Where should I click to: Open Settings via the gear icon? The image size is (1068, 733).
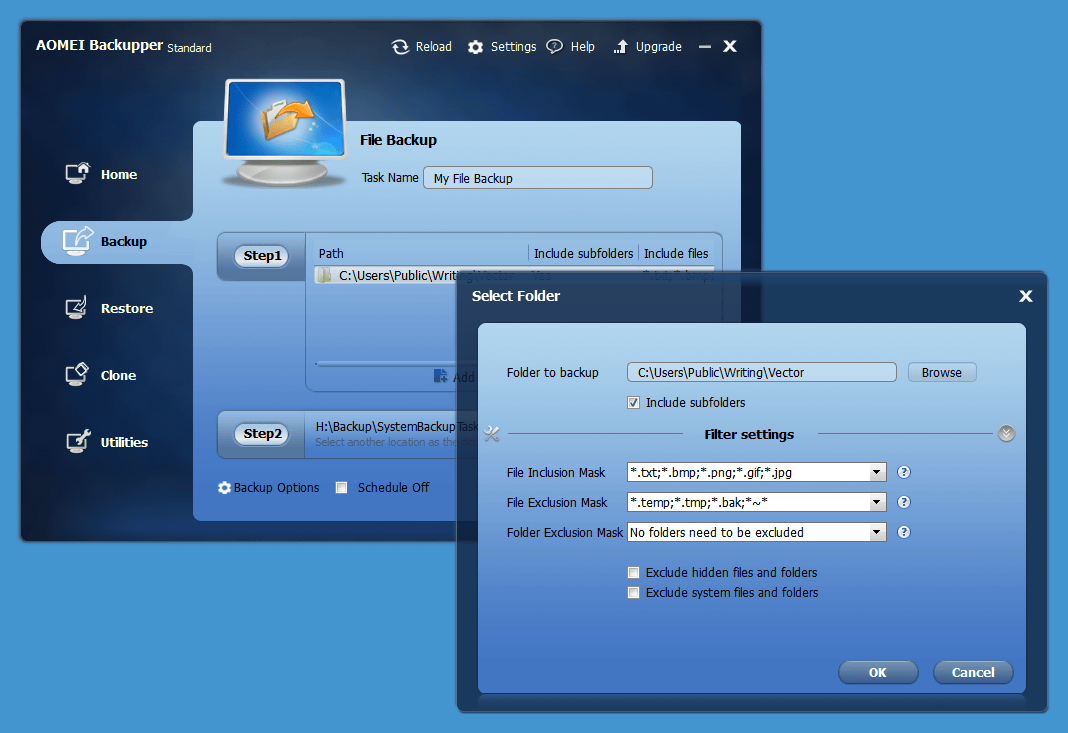[x=475, y=47]
